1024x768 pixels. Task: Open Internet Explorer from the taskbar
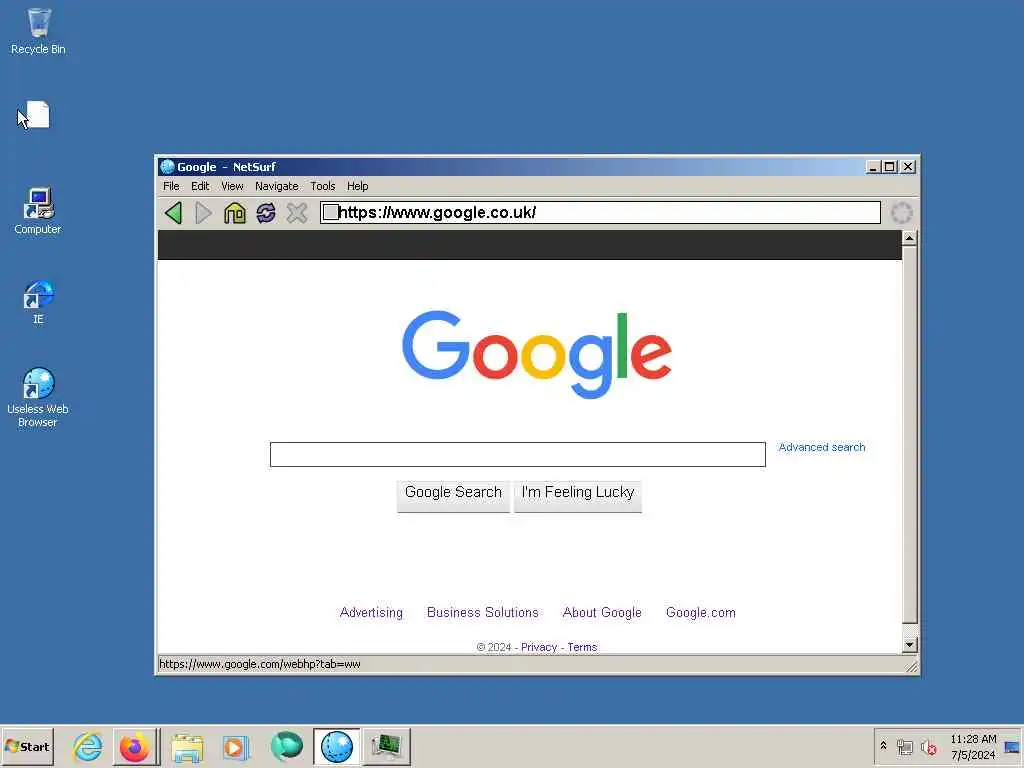click(x=88, y=746)
